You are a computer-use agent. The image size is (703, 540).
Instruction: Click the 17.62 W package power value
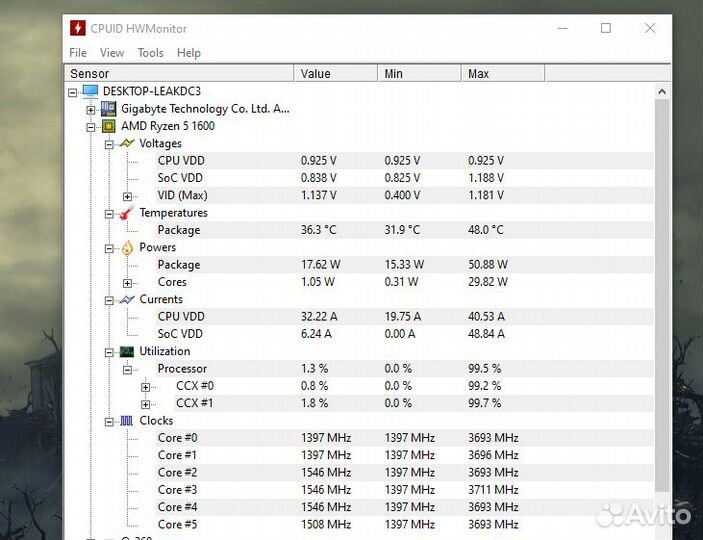[321, 265]
